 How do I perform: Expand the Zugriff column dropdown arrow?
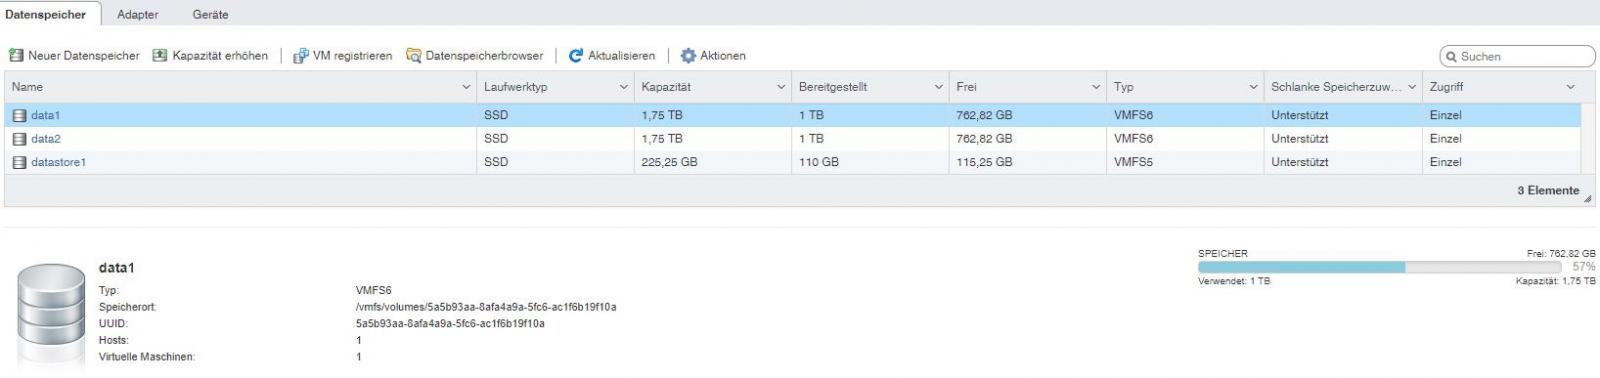tap(1570, 88)
